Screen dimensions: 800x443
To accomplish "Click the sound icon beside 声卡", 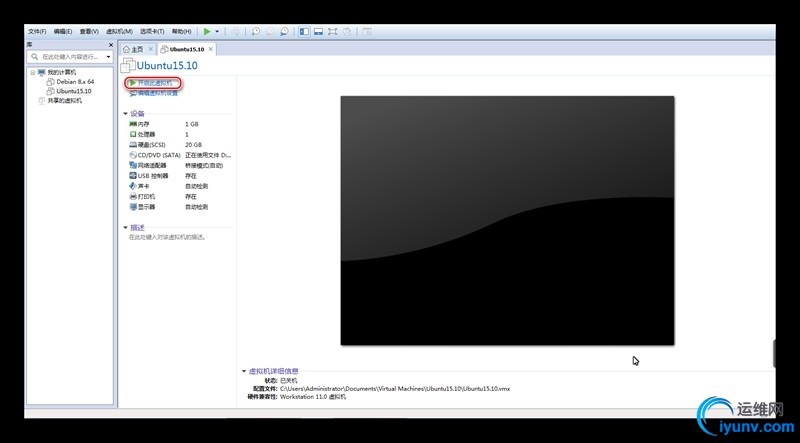I will 133,186.
